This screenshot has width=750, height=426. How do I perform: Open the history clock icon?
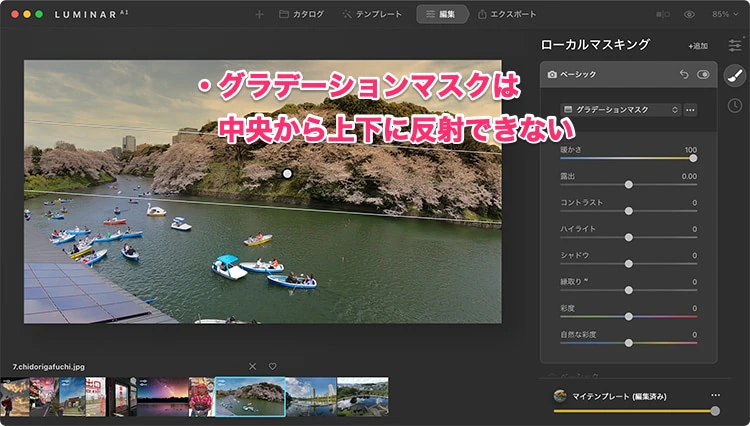click(735, 105)
